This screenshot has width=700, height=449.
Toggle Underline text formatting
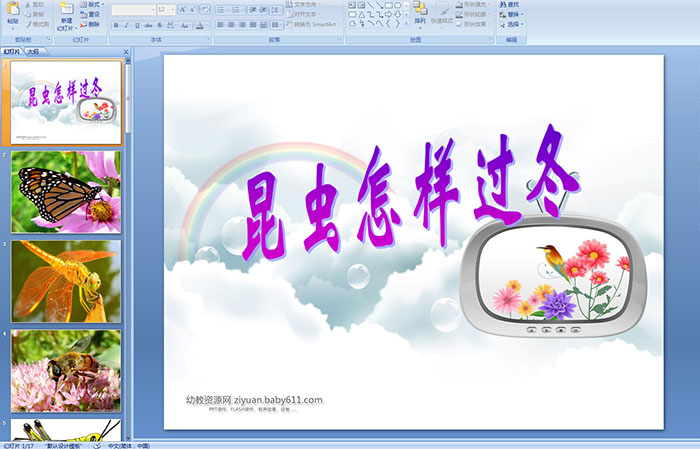pos(138,24)
